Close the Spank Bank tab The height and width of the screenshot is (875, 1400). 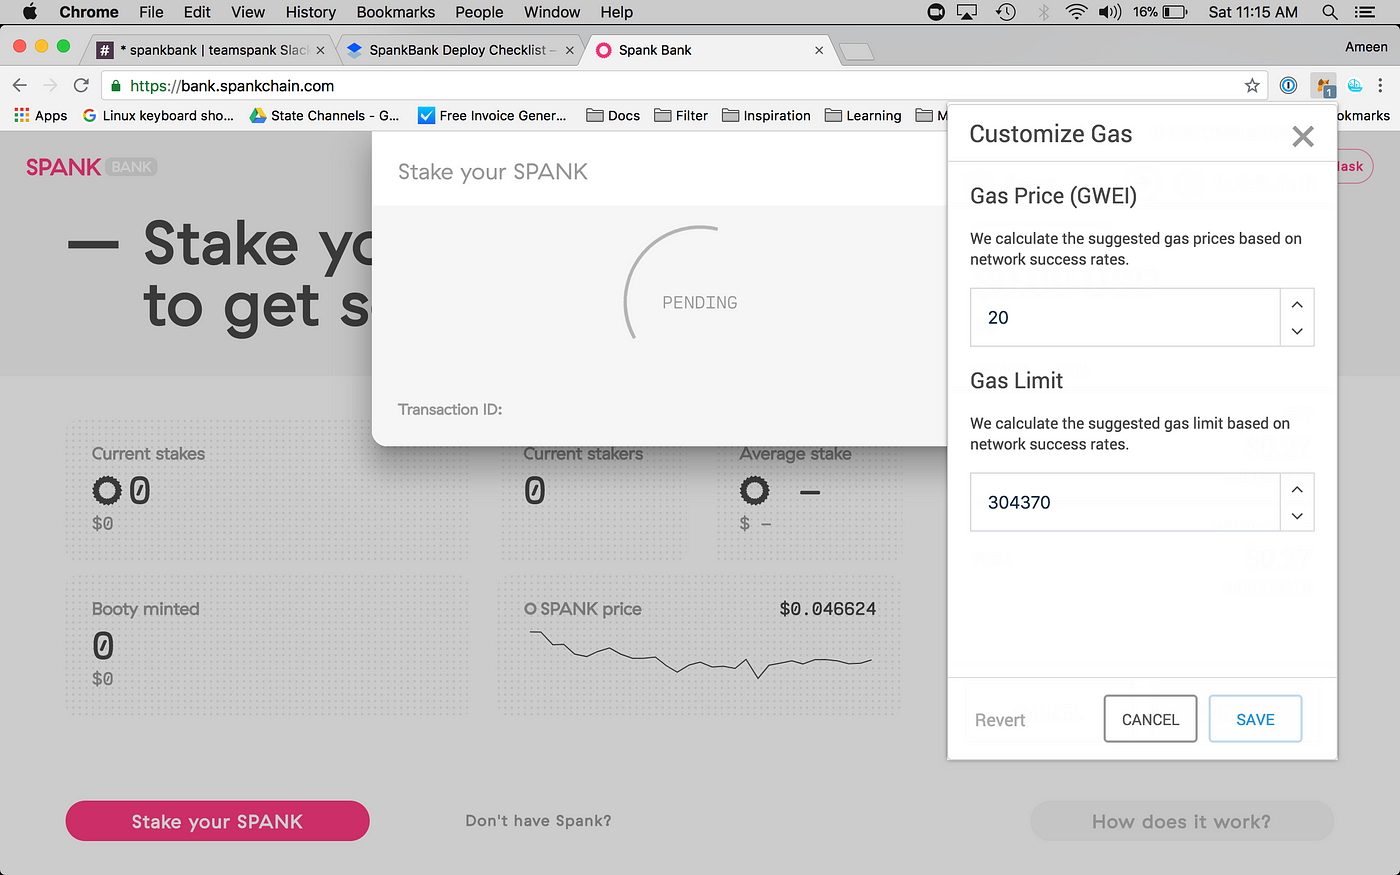[819, 50]
